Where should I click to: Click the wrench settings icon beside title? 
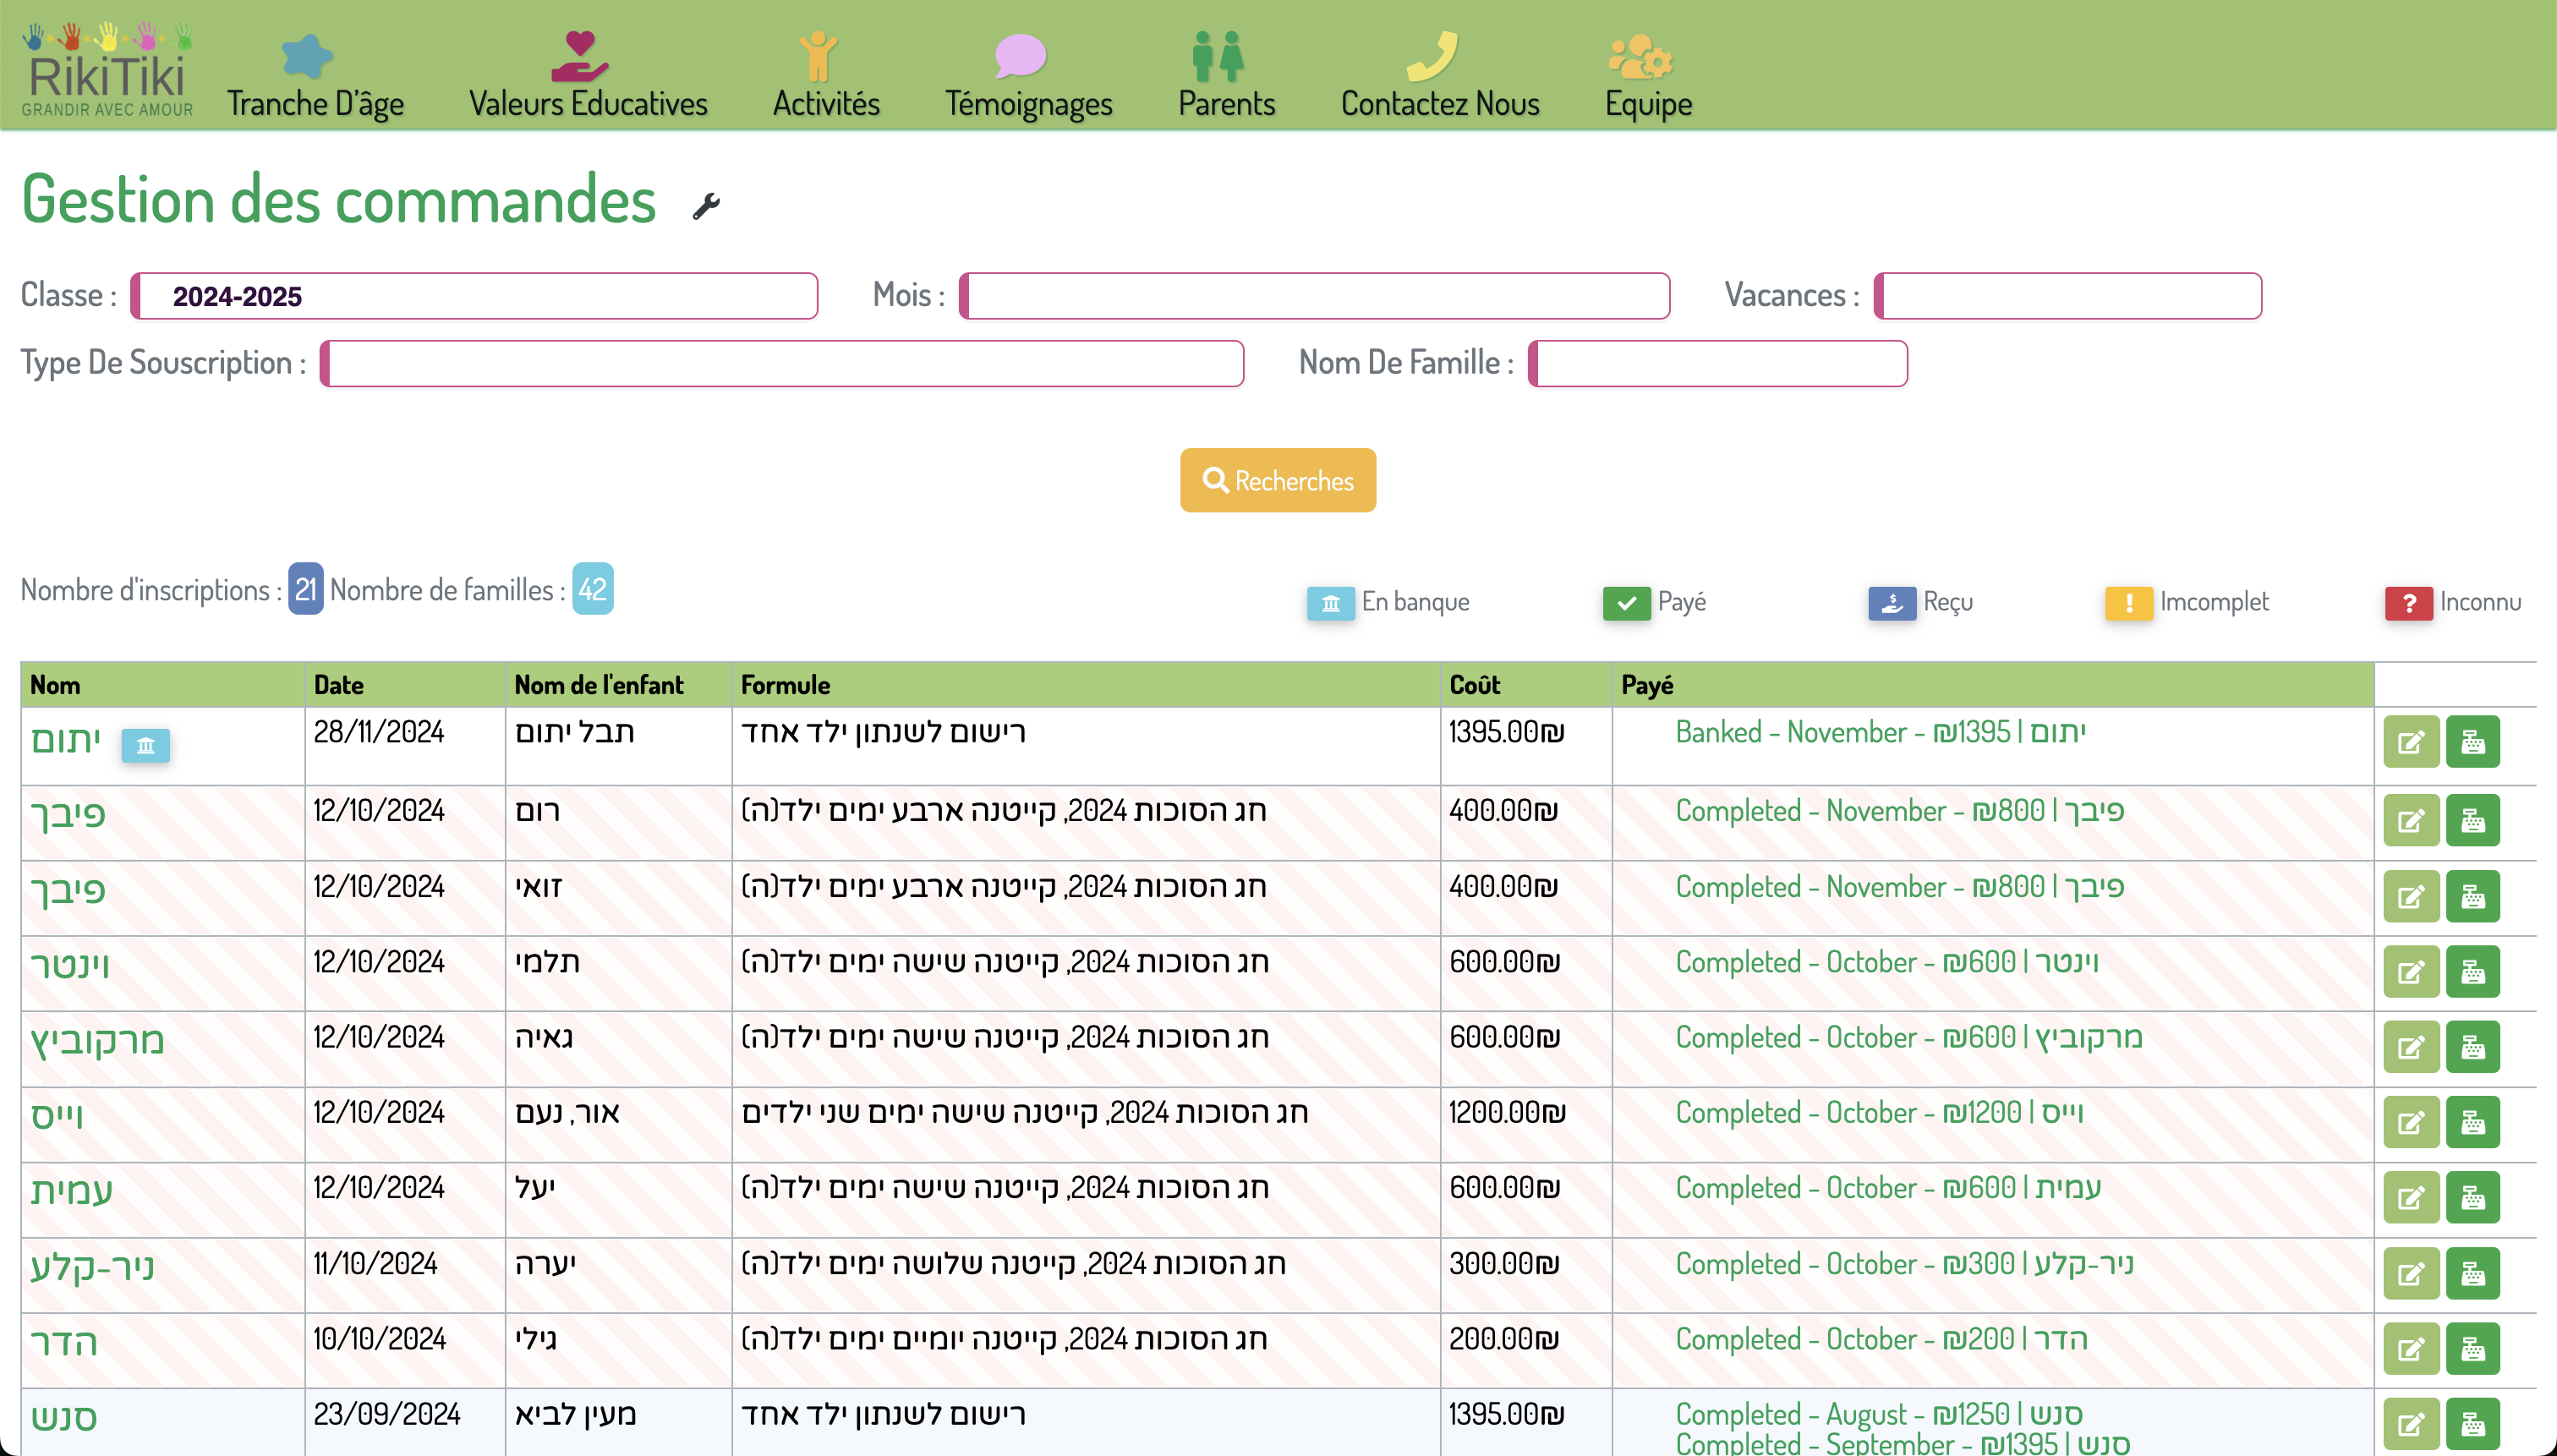(x=706, y=205)
